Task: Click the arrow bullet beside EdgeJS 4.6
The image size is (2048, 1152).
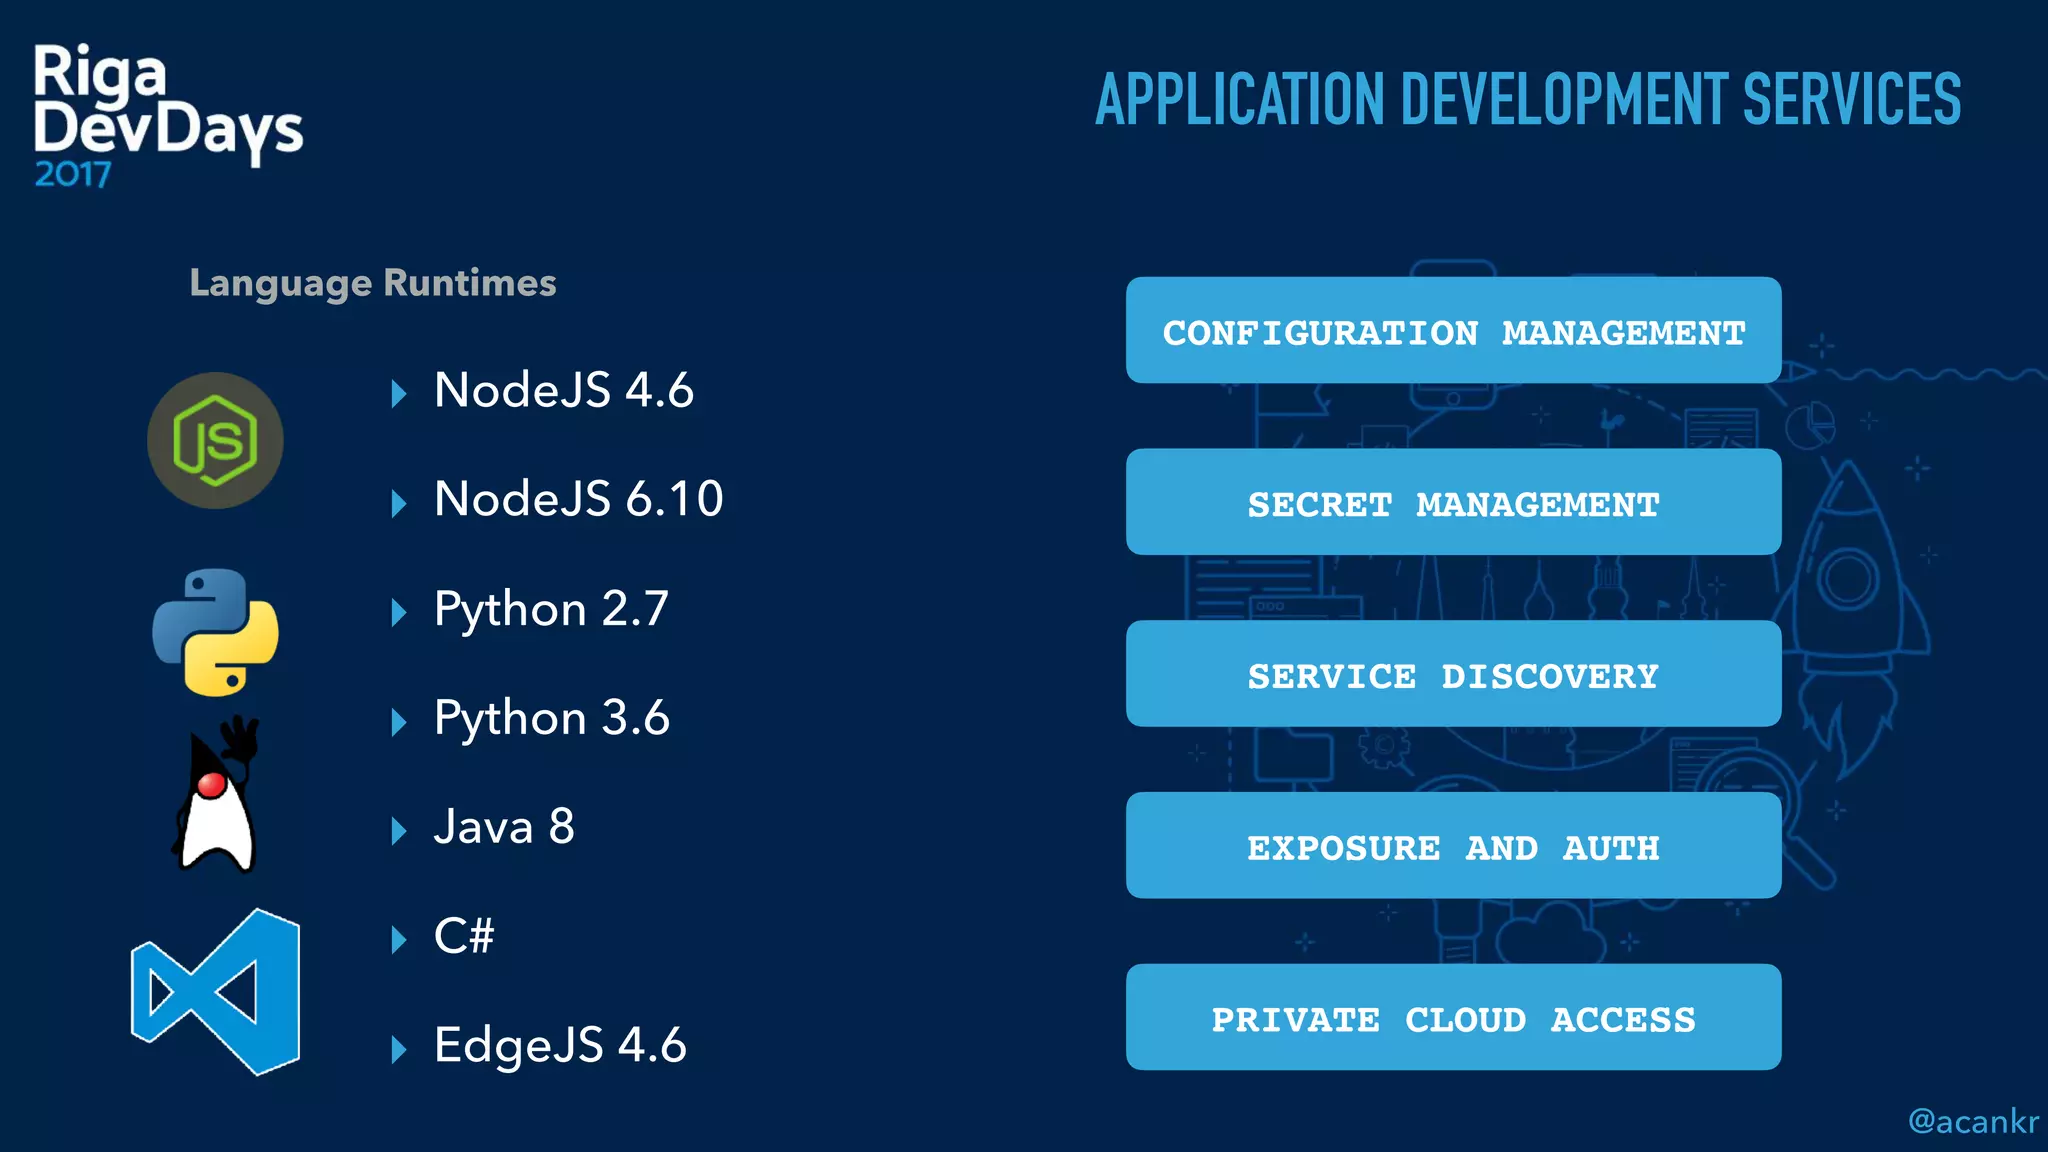Action: point(399,1049)
